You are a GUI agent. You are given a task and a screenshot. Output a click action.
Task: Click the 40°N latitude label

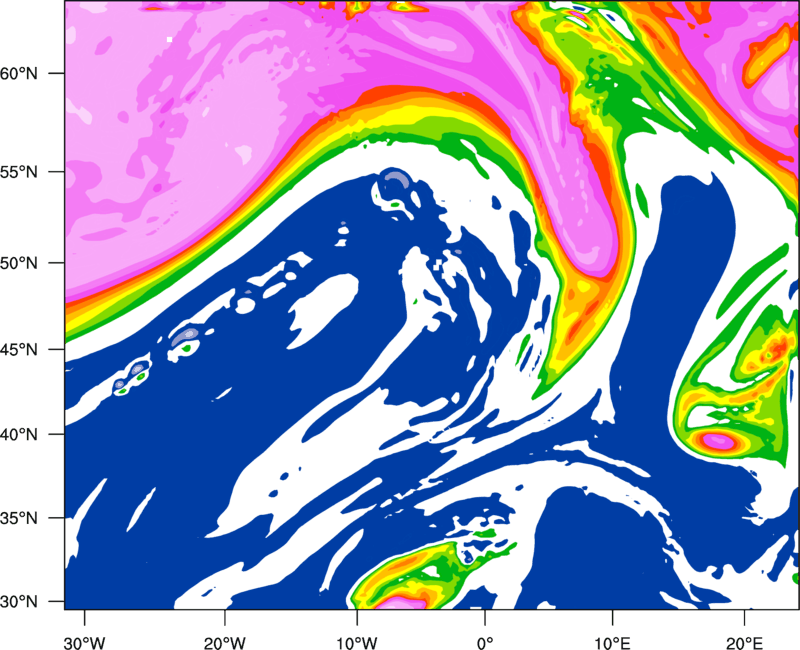[x=19, y=435]
